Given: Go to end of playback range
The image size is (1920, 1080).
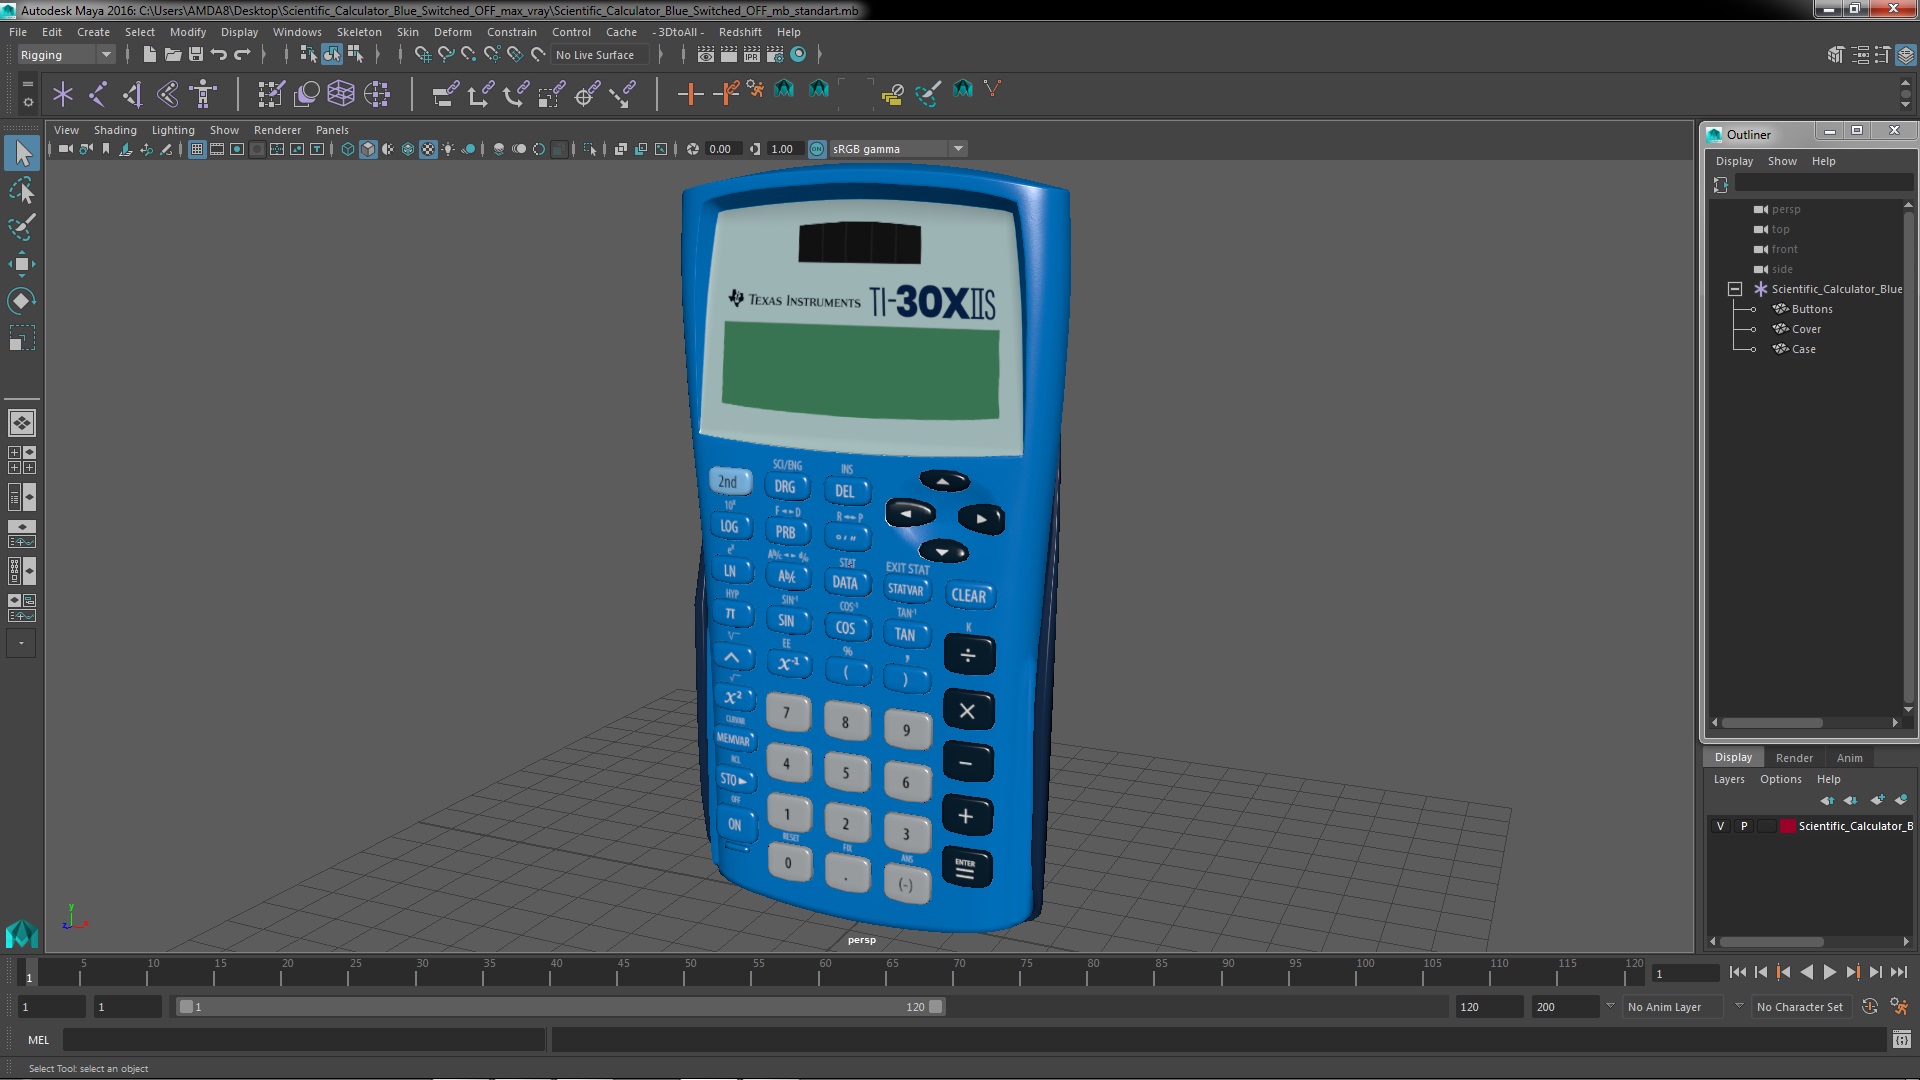Looking at the screenshot, I should (x=1899, y=972).
